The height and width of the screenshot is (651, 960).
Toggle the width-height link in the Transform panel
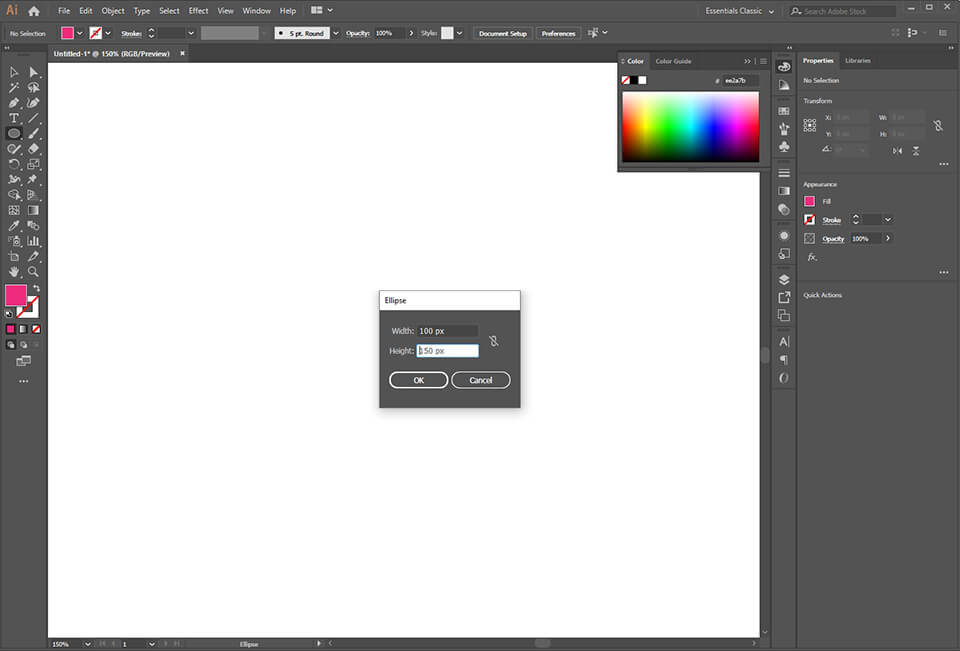[x=937, y=126]
